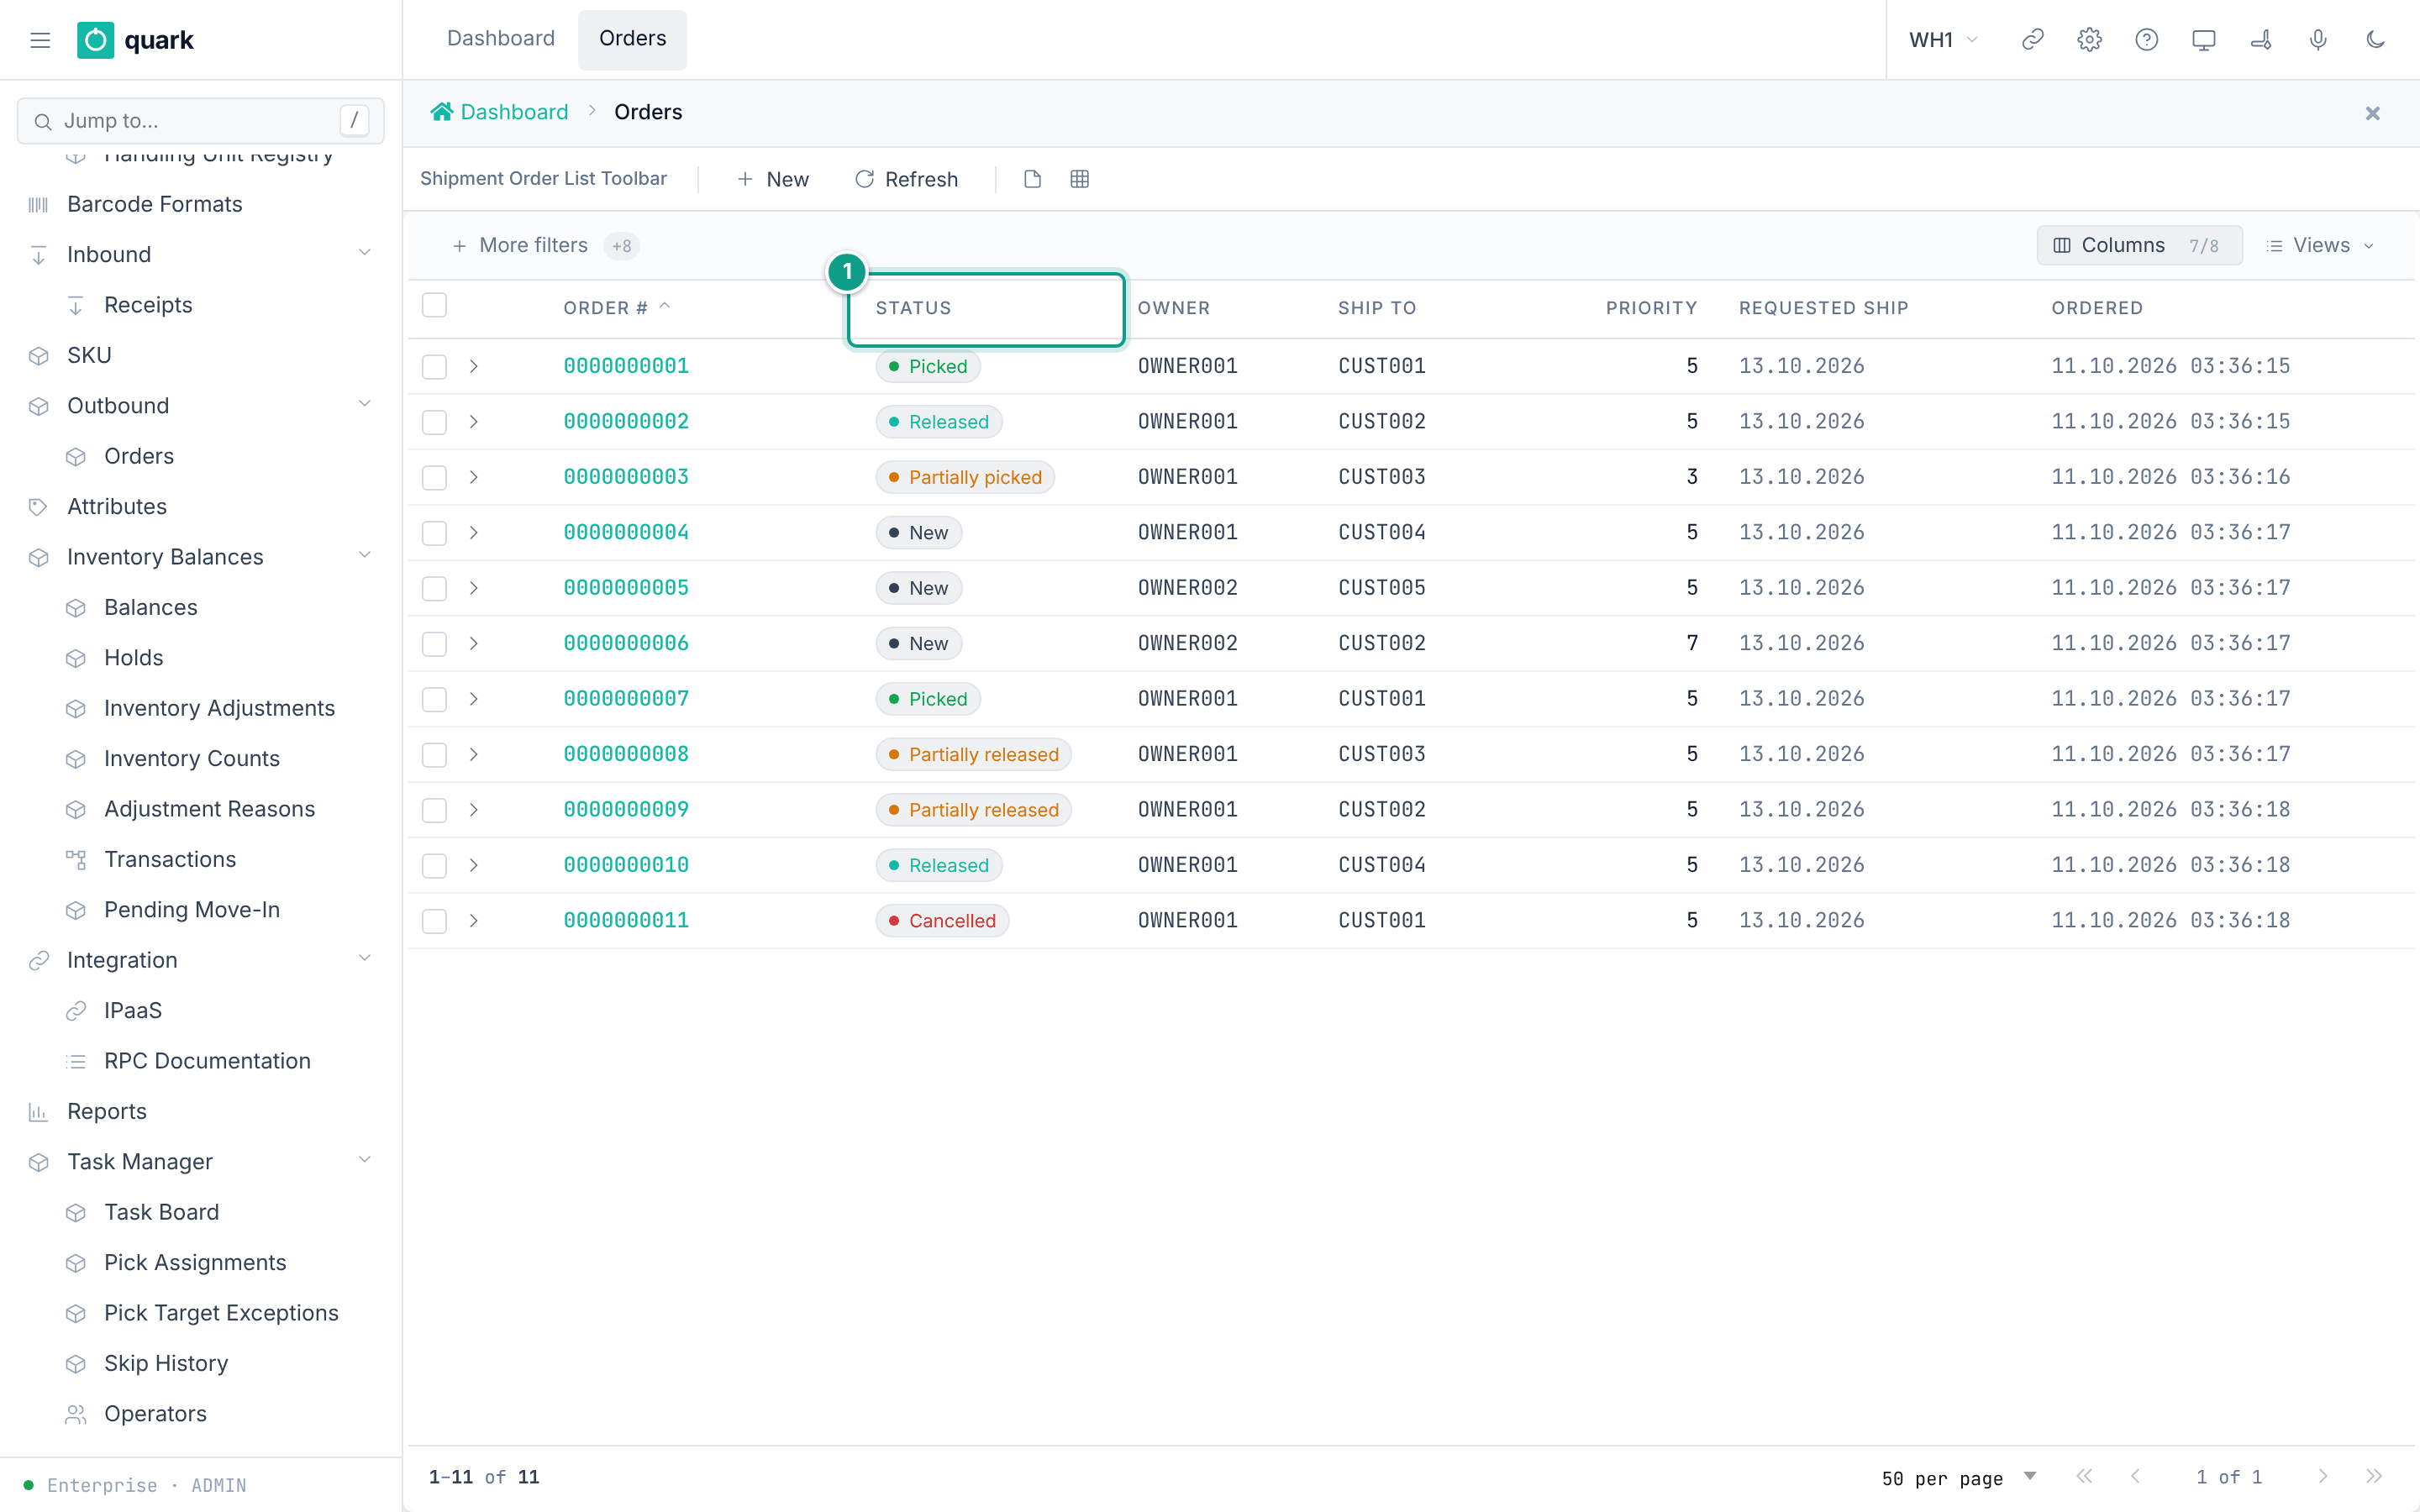Image resolution: width=2420 pixels, height=1512 pixels.
Task: Open the WH1 warehouse dropdown
Action: tap(1943, 40)
